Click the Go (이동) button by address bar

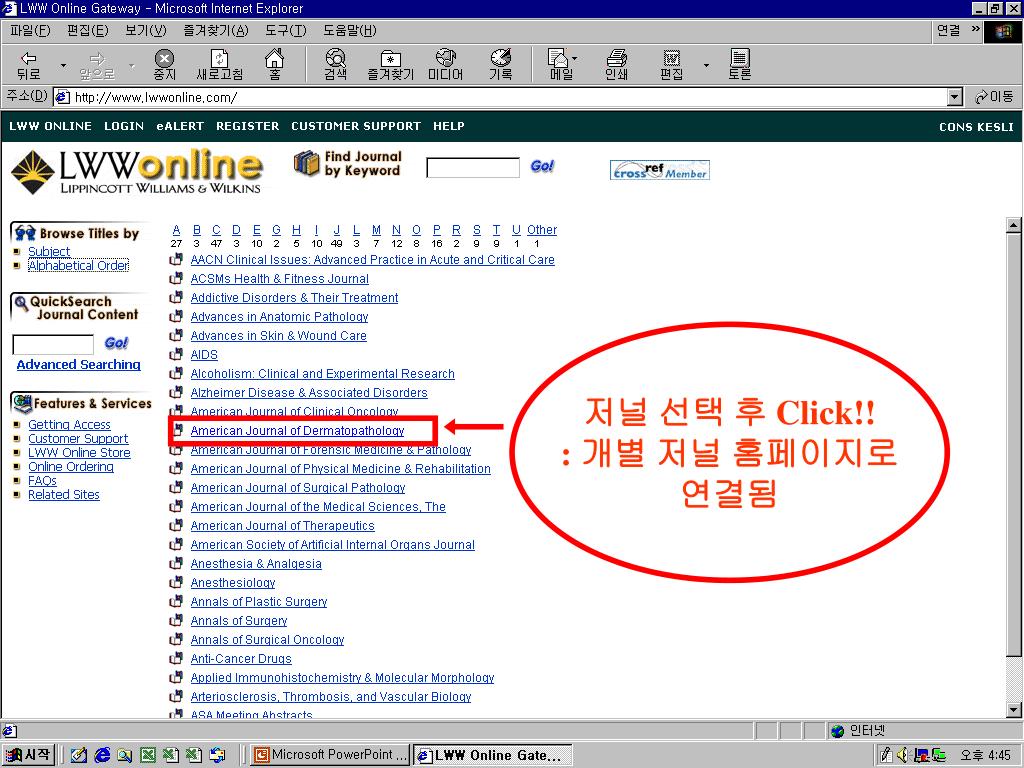pyautogui.click(x=994, y=97)
